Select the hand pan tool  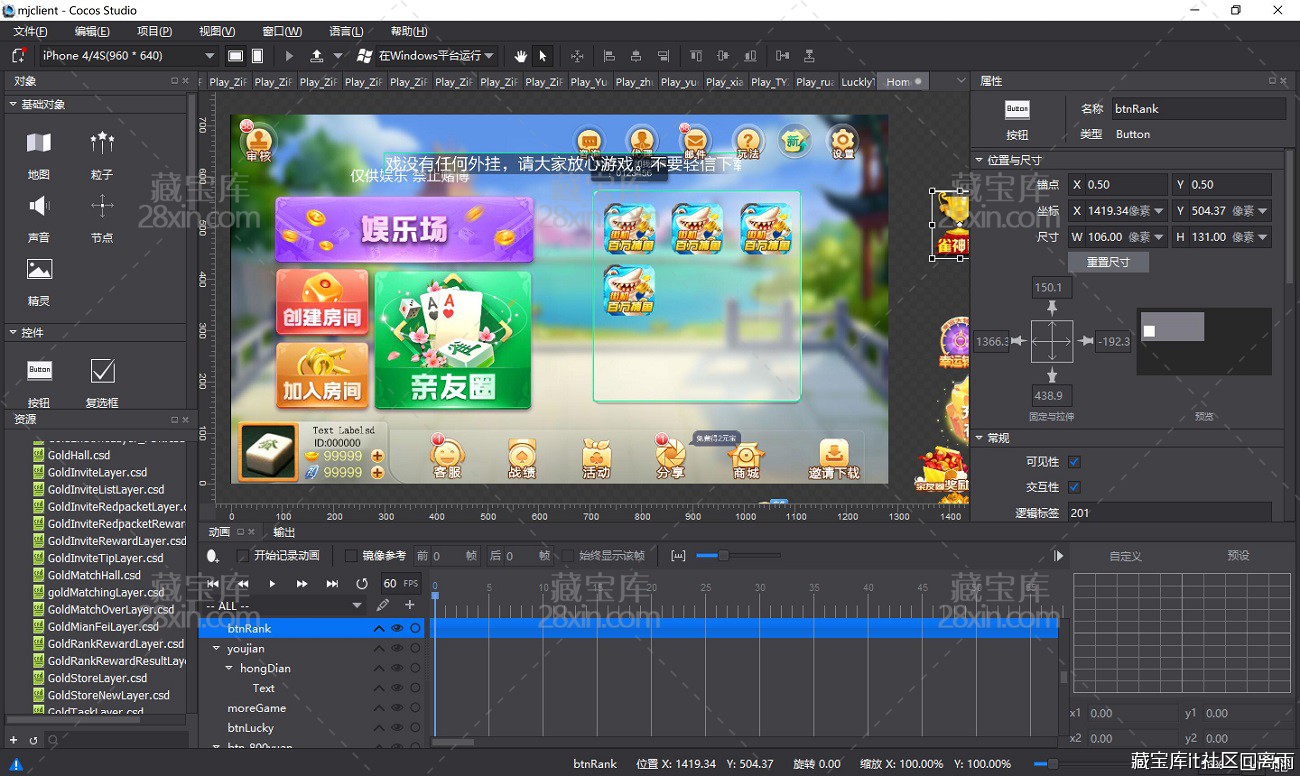520,56
